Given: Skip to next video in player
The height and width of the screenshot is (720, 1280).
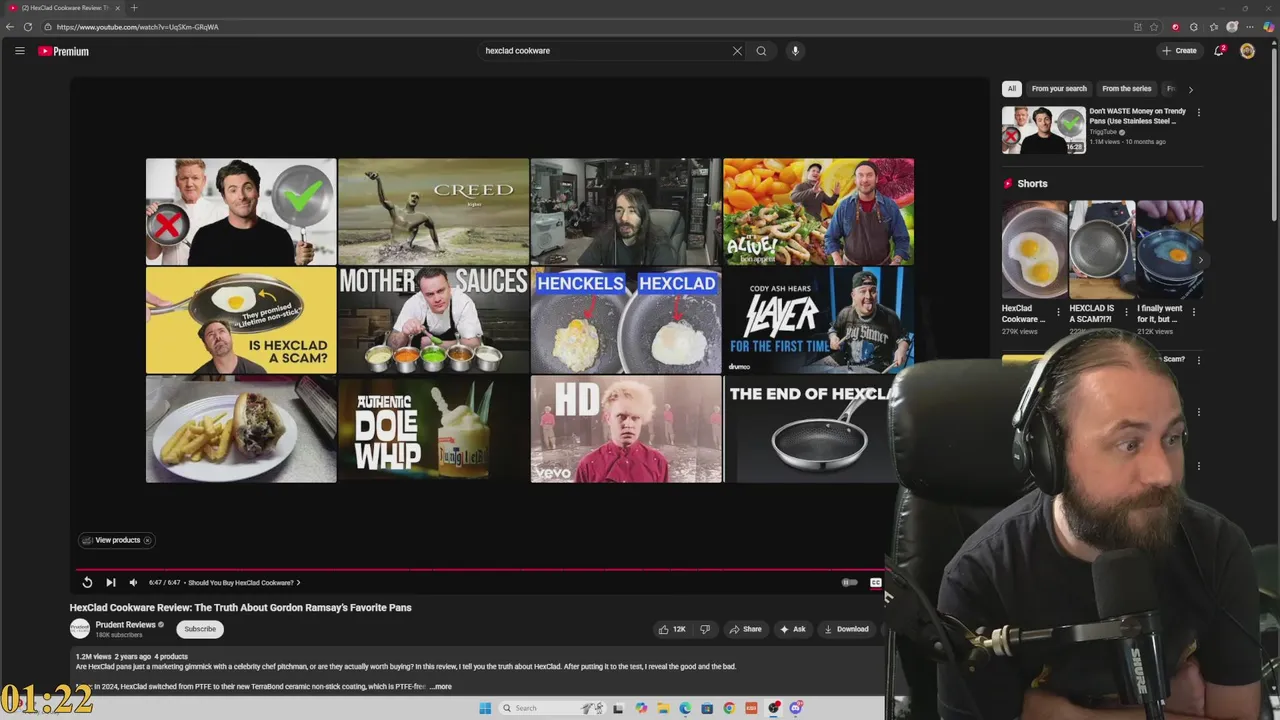Looking at the screenshot, I should [110, 582].
